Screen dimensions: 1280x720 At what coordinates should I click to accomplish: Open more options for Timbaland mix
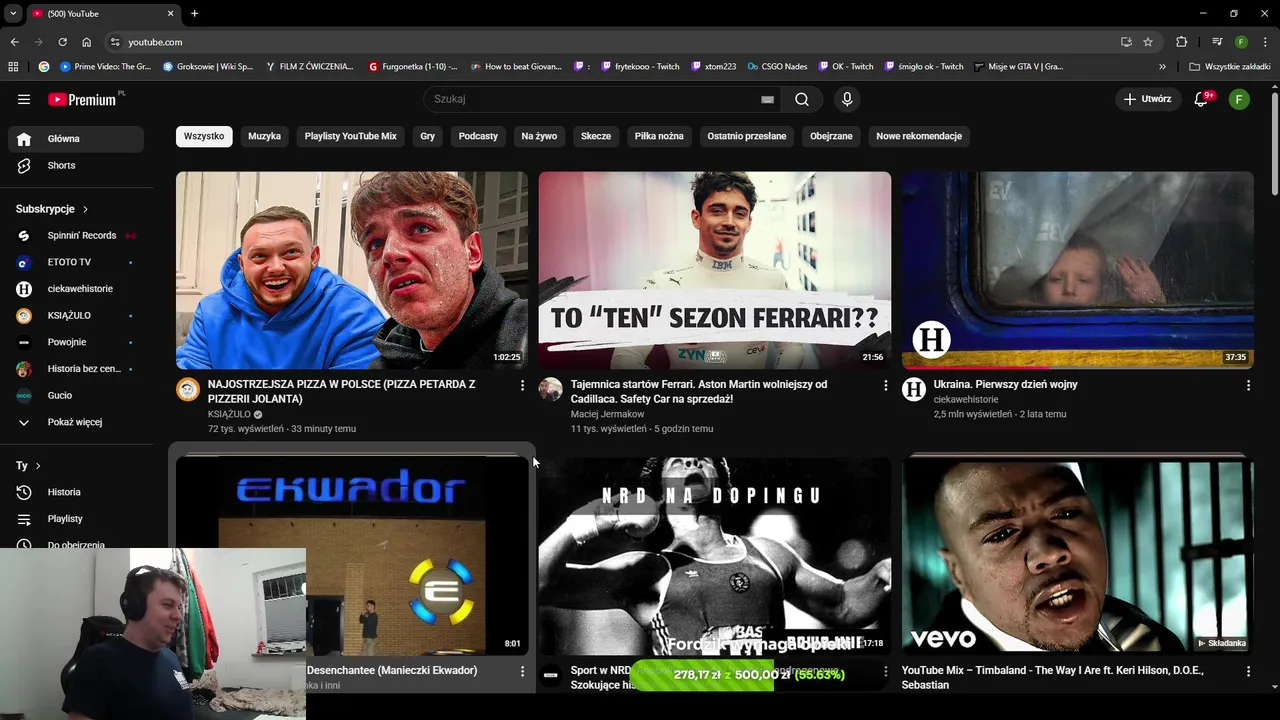(x=1248, y=672)
